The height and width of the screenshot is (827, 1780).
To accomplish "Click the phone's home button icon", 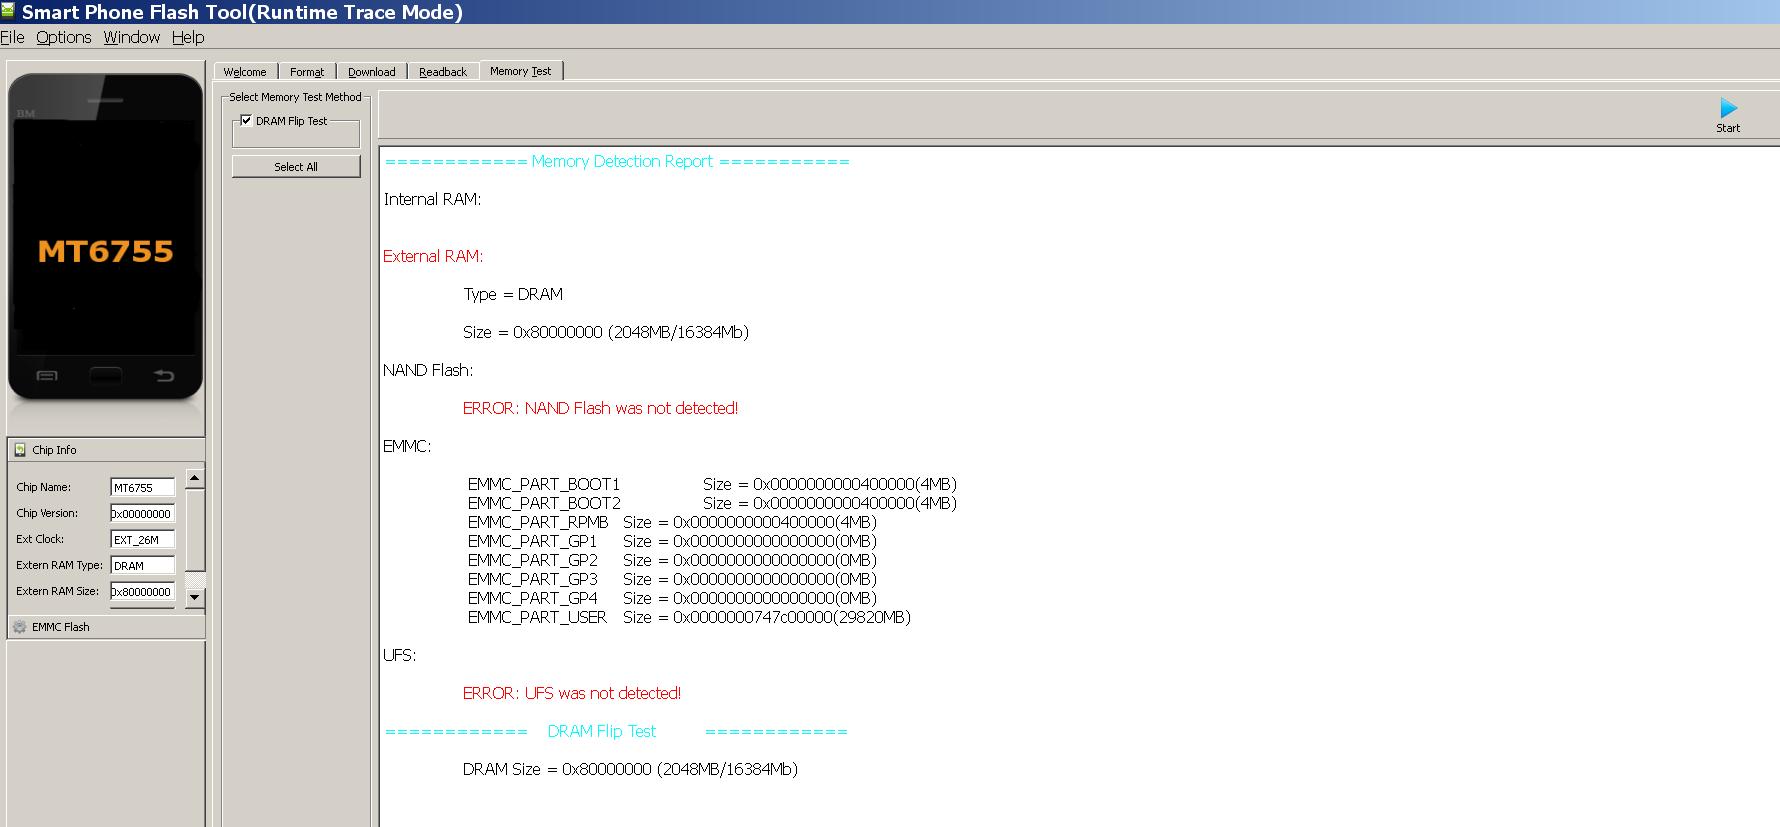I will (x=106, y=376).
